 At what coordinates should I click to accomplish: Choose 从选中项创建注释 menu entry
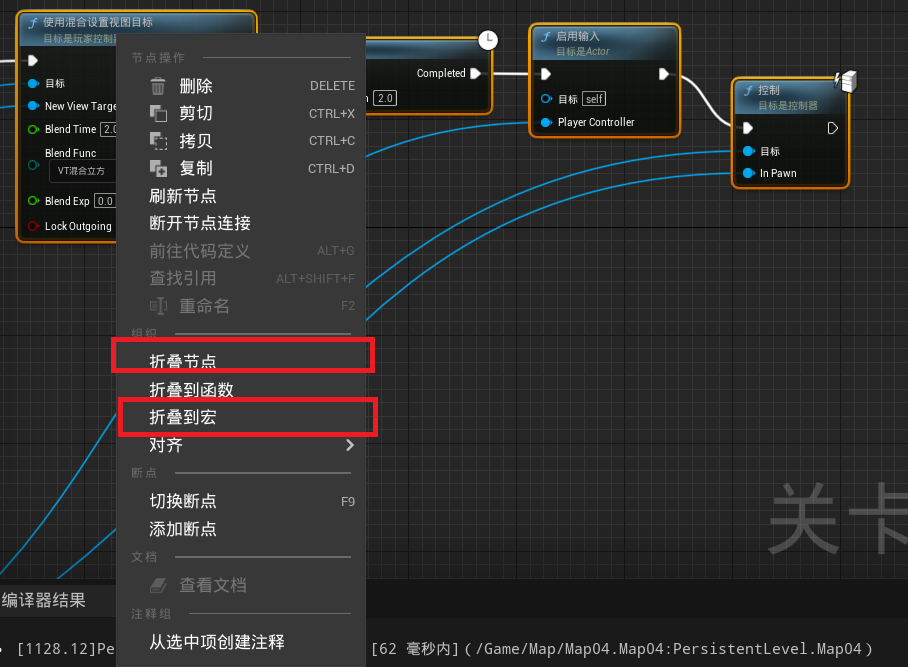coord(241,642)
